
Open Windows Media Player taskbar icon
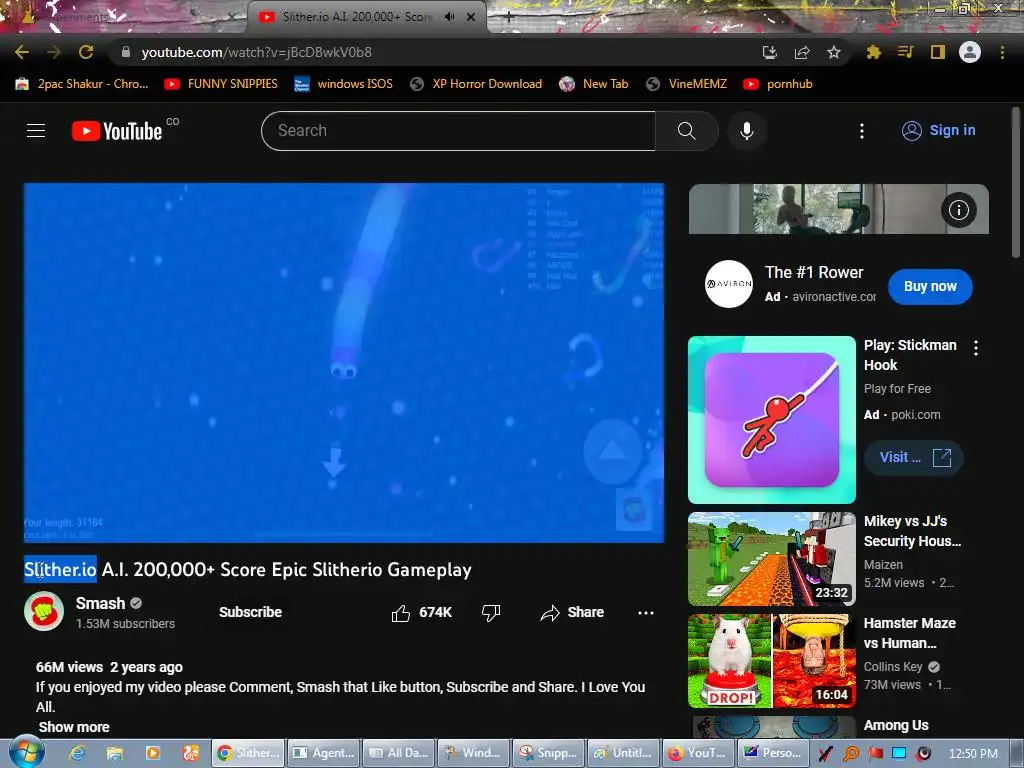(153, 753)
